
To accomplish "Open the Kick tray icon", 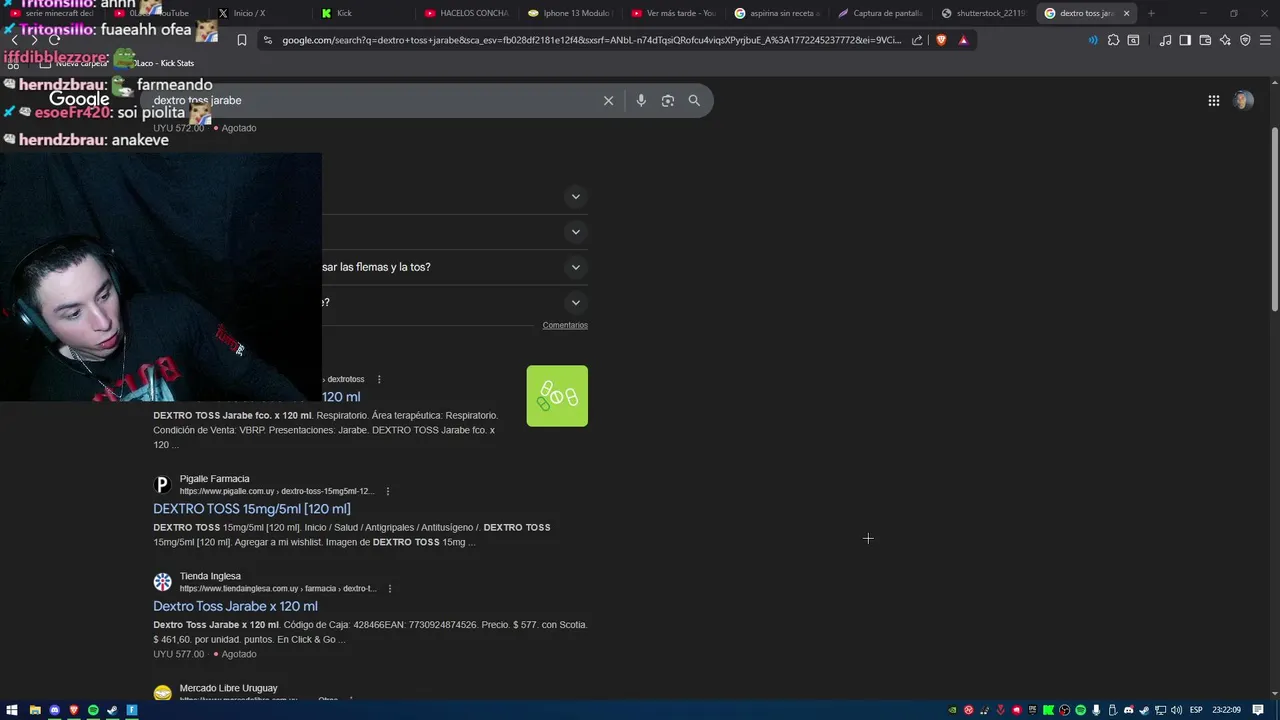I will click(x=1048, y=710).
